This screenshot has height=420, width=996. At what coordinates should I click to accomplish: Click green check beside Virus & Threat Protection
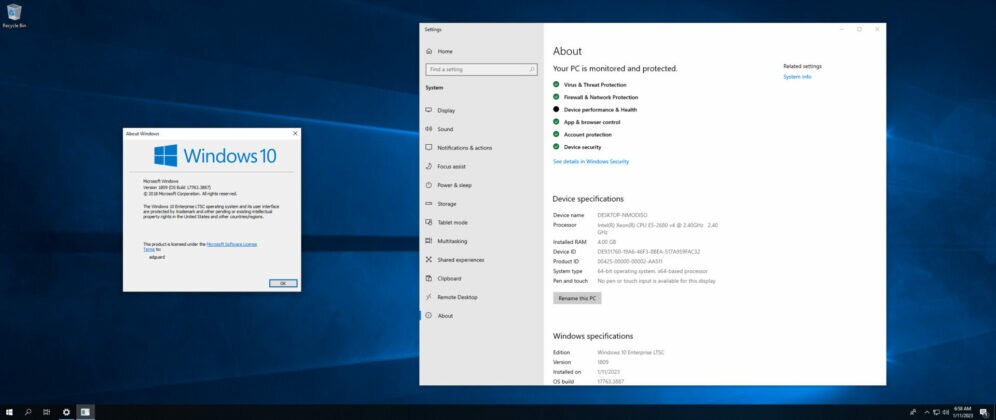click(x=556, y=85)
